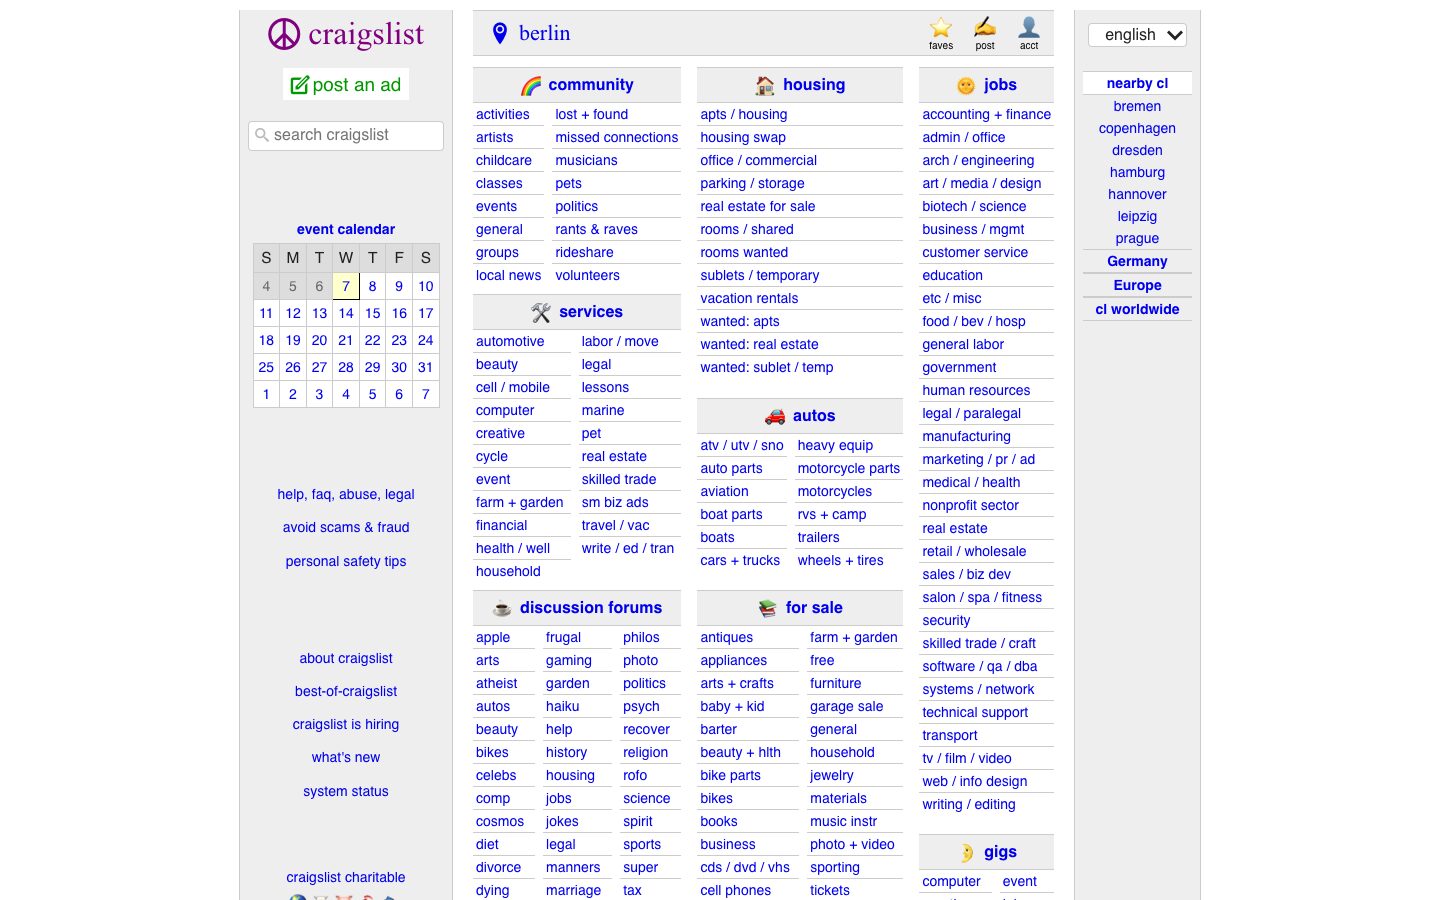Open the event calendar link

click(346, 230)
